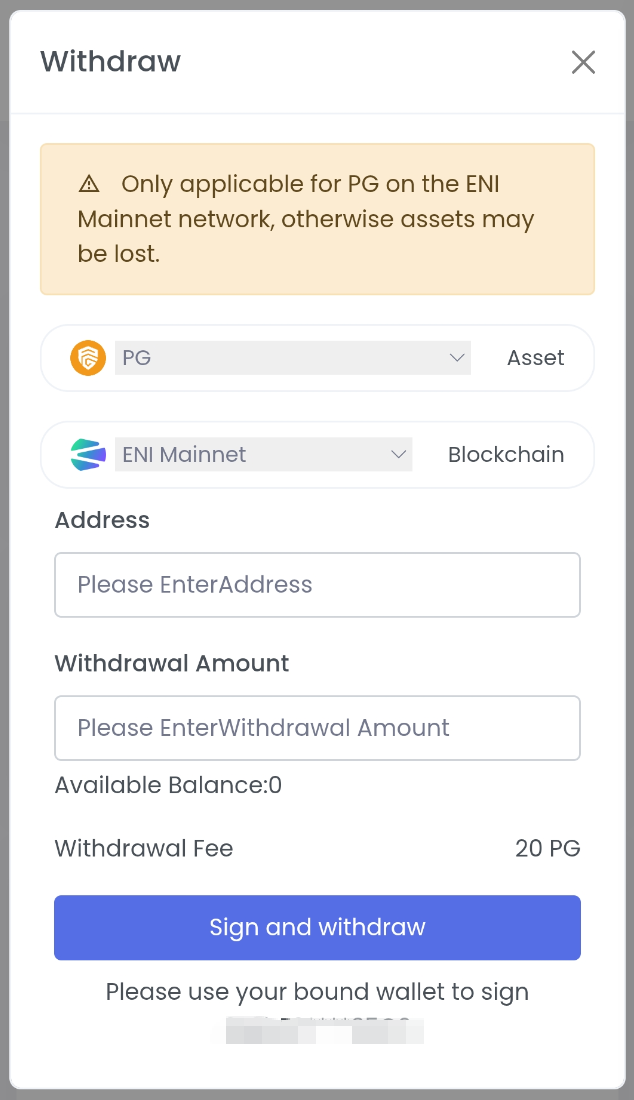Open the PG asset dropdown
Viewport: 634px width, 1100px height.
tap(292, 358)
